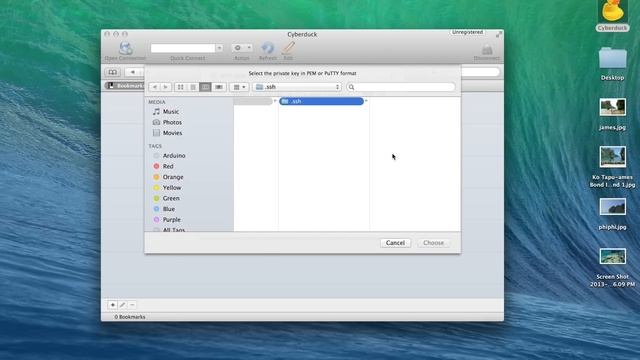Go forward in the file dialog
The image size is (640, 360).
tap(166, 87)
